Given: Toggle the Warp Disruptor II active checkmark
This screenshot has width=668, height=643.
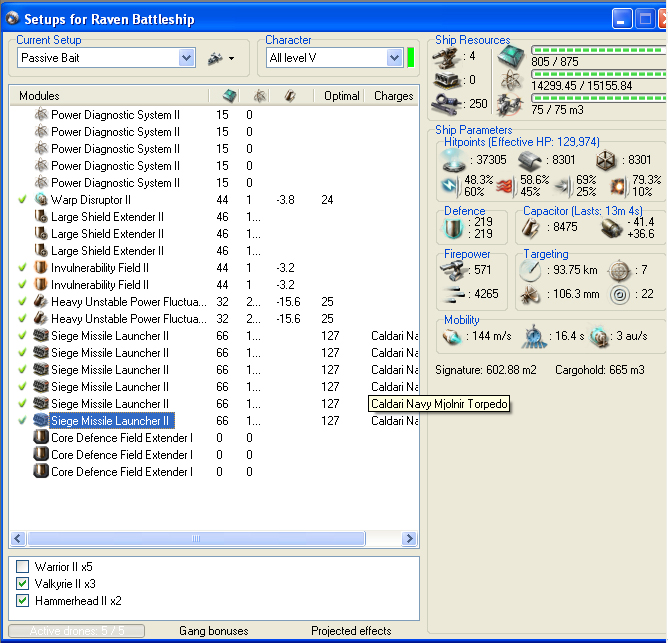Looking at the screenshot, I should 23,199.
